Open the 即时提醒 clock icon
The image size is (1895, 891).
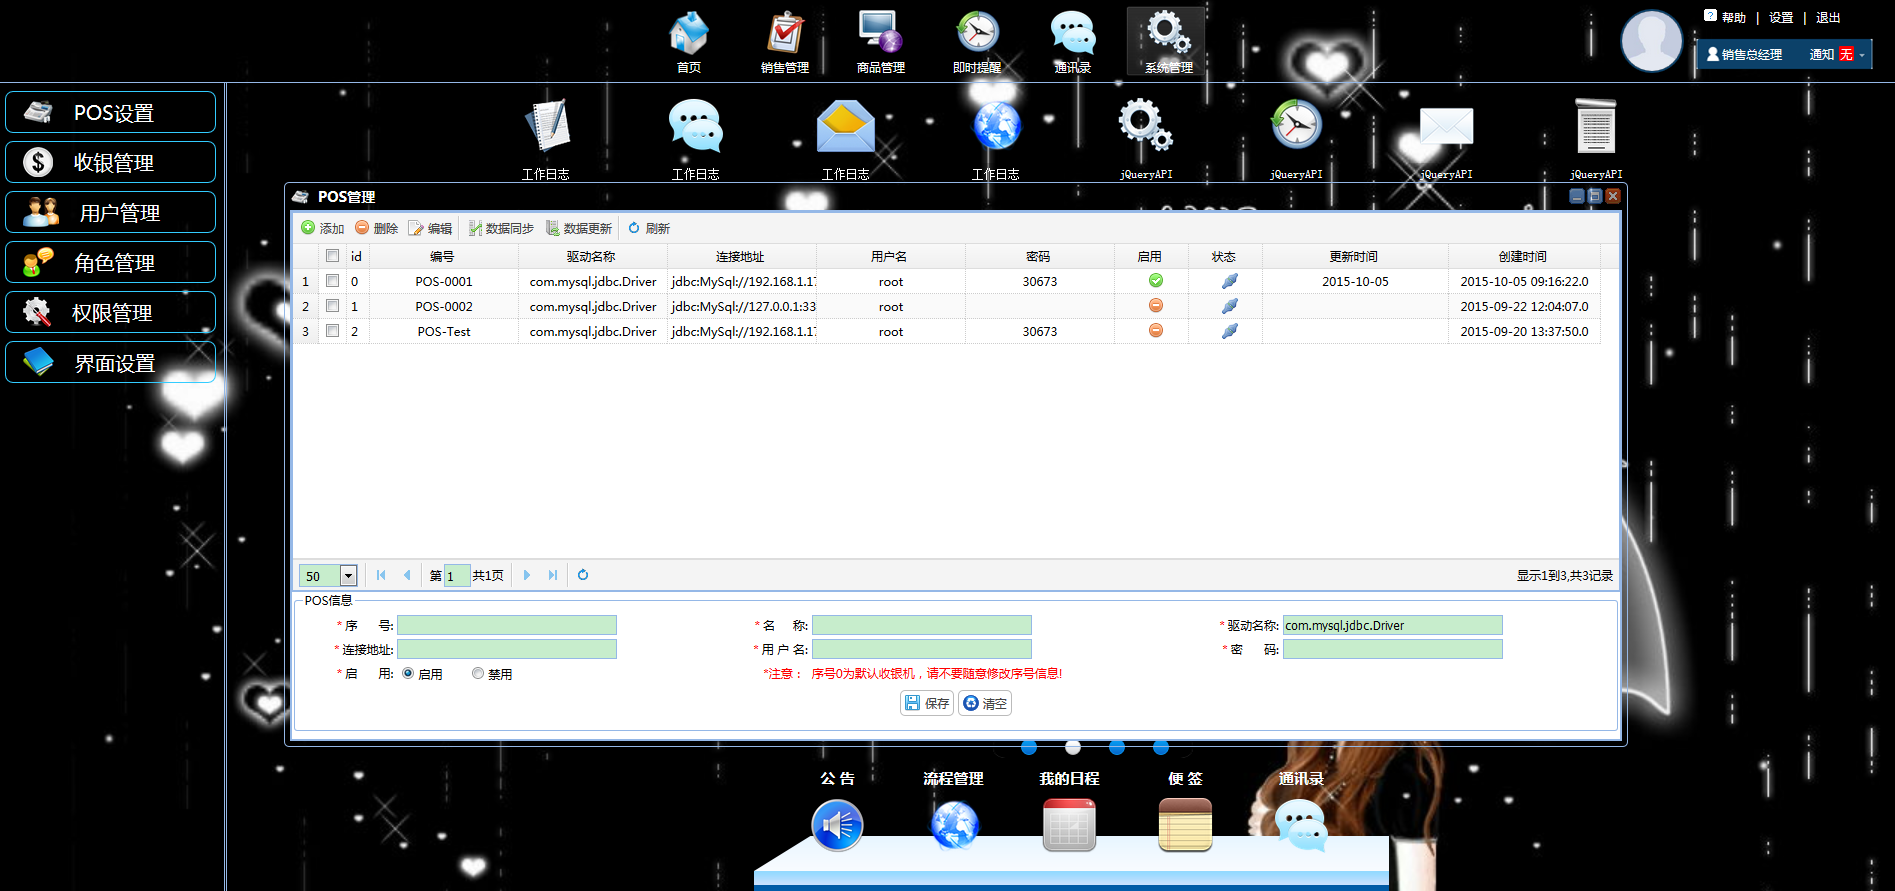click(x=977, y=32)
